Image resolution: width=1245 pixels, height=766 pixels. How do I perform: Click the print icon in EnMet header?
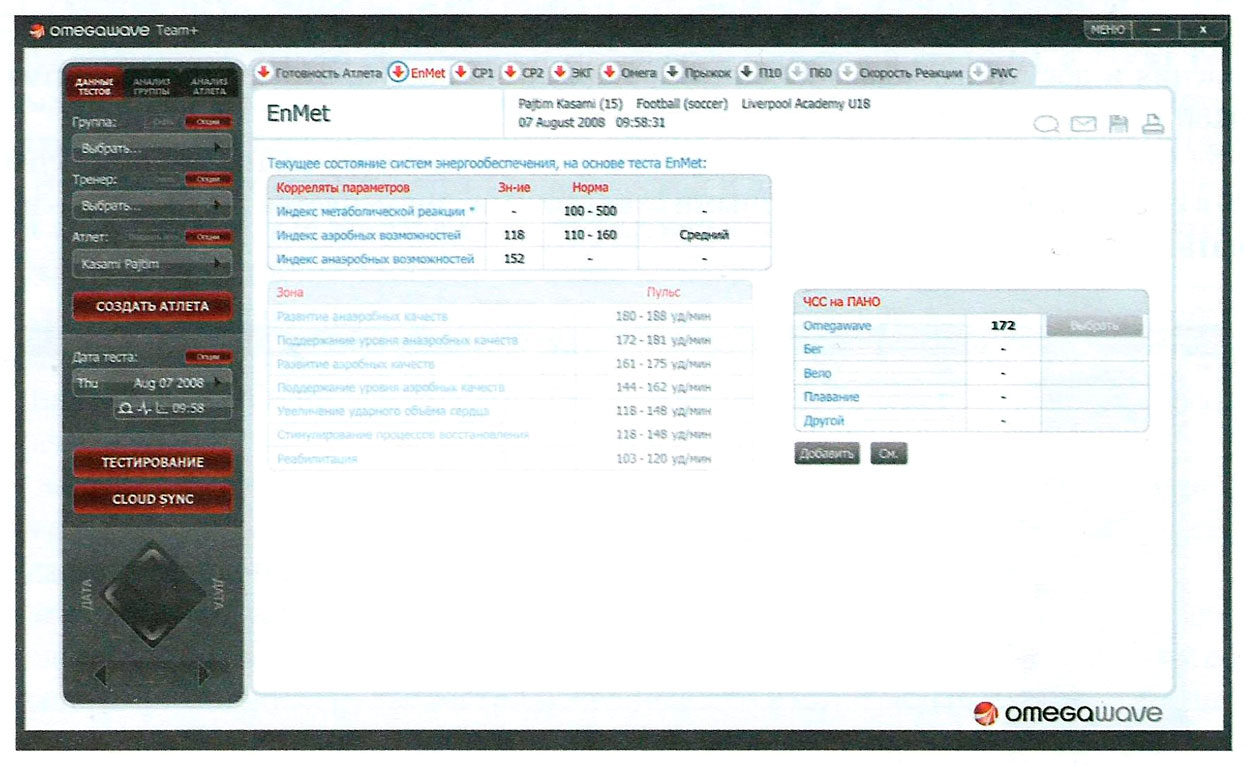[1153, 124]
